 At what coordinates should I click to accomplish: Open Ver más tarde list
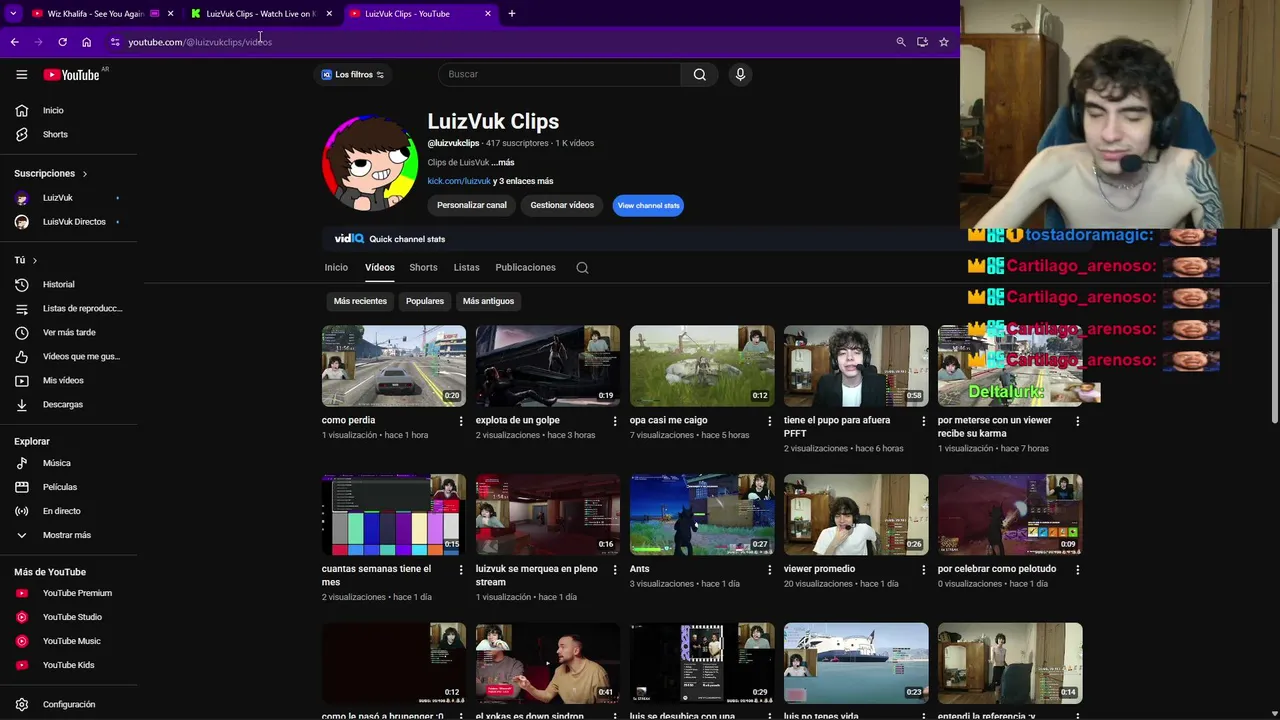68,332
